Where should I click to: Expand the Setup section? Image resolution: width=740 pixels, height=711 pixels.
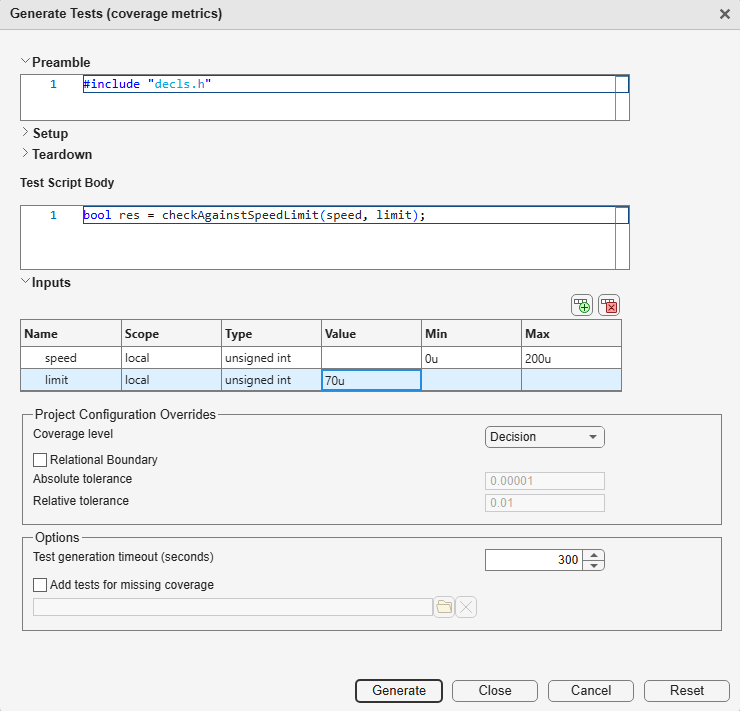pos(25,133)
